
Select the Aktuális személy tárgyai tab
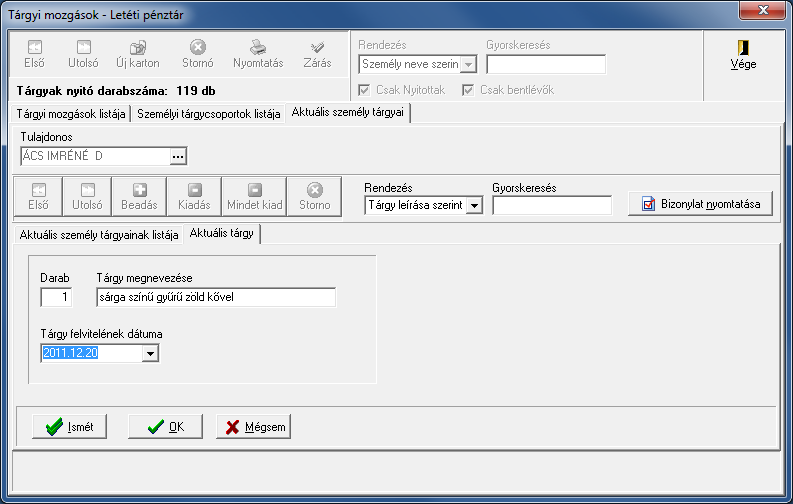(348, 112)
